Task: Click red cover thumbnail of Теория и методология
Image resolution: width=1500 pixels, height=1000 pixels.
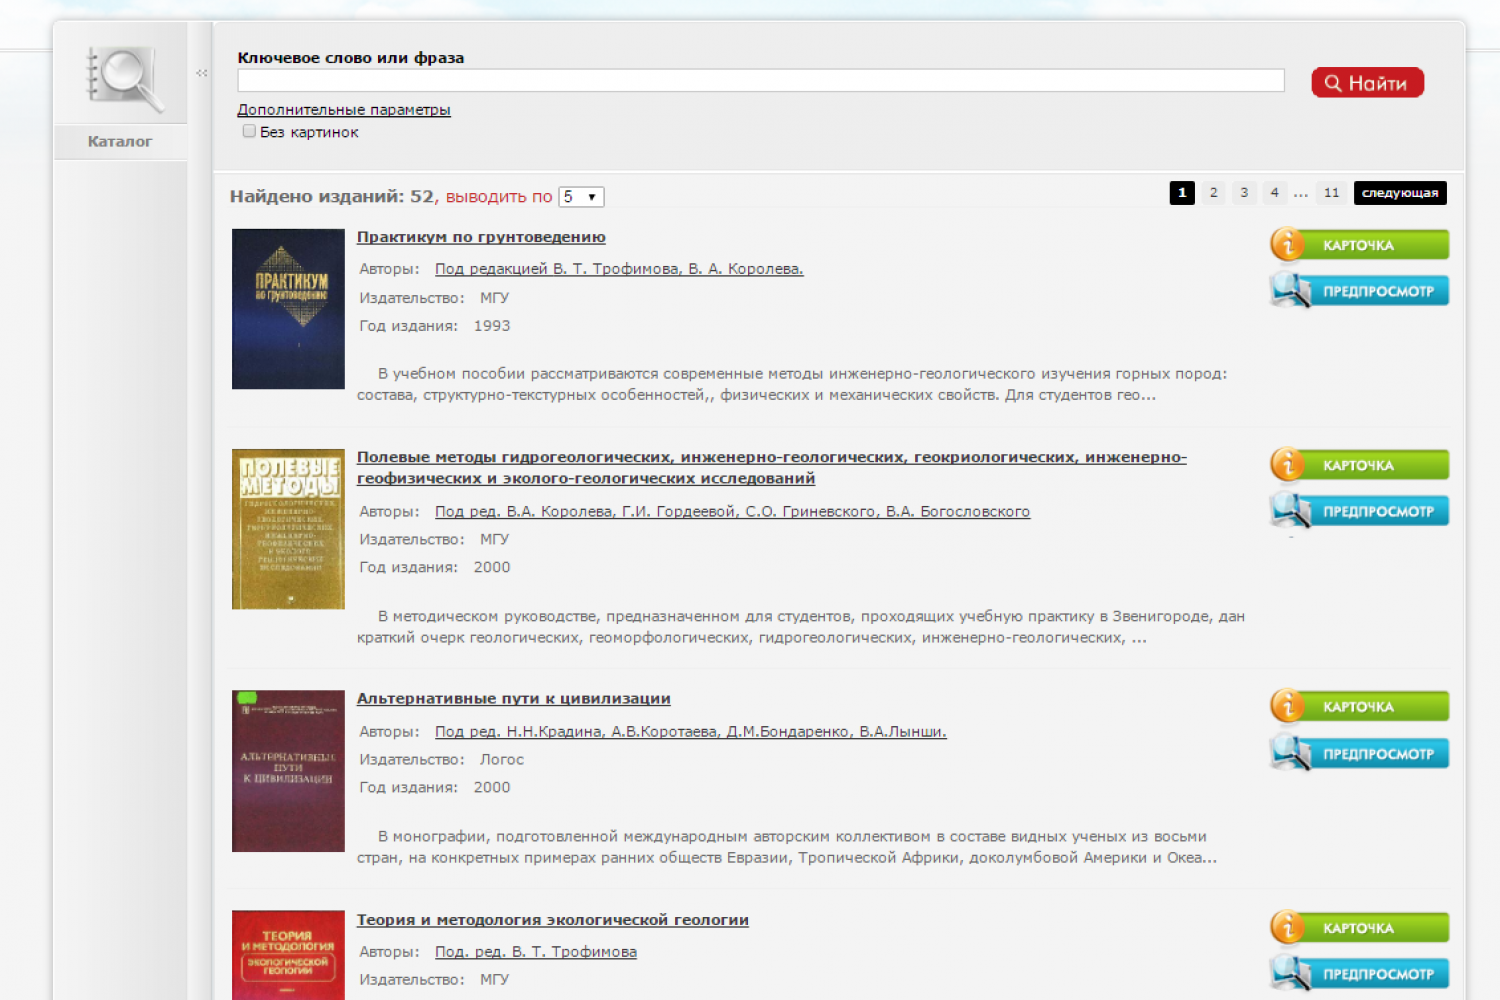Action: (288, 955)
